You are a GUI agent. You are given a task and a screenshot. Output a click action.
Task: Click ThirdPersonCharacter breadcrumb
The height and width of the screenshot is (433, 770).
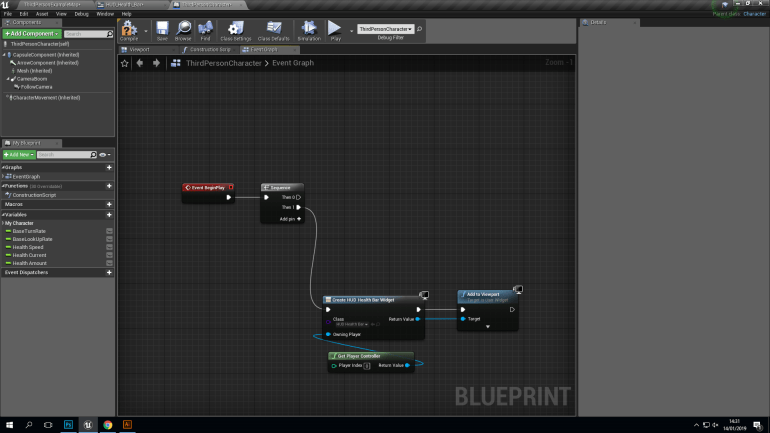[x=223, y=63]
